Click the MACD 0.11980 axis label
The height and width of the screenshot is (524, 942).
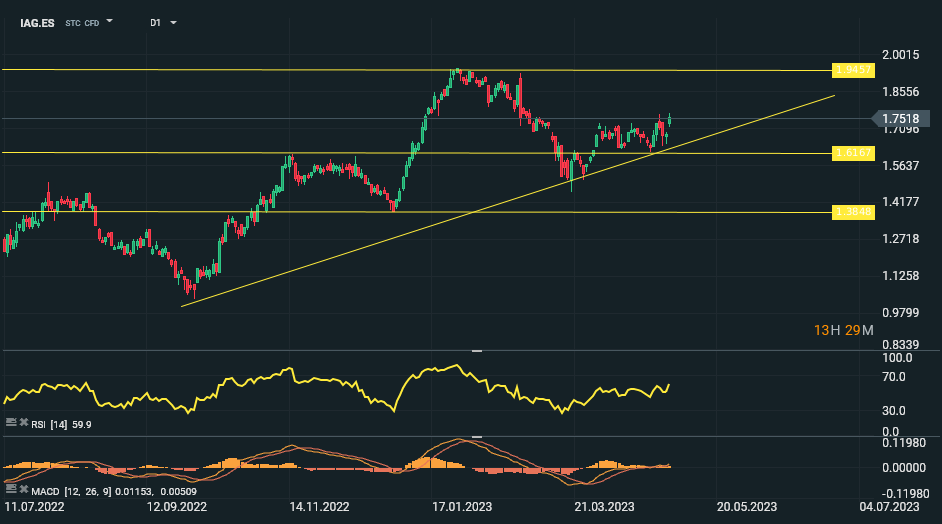(x=904, y=443)
